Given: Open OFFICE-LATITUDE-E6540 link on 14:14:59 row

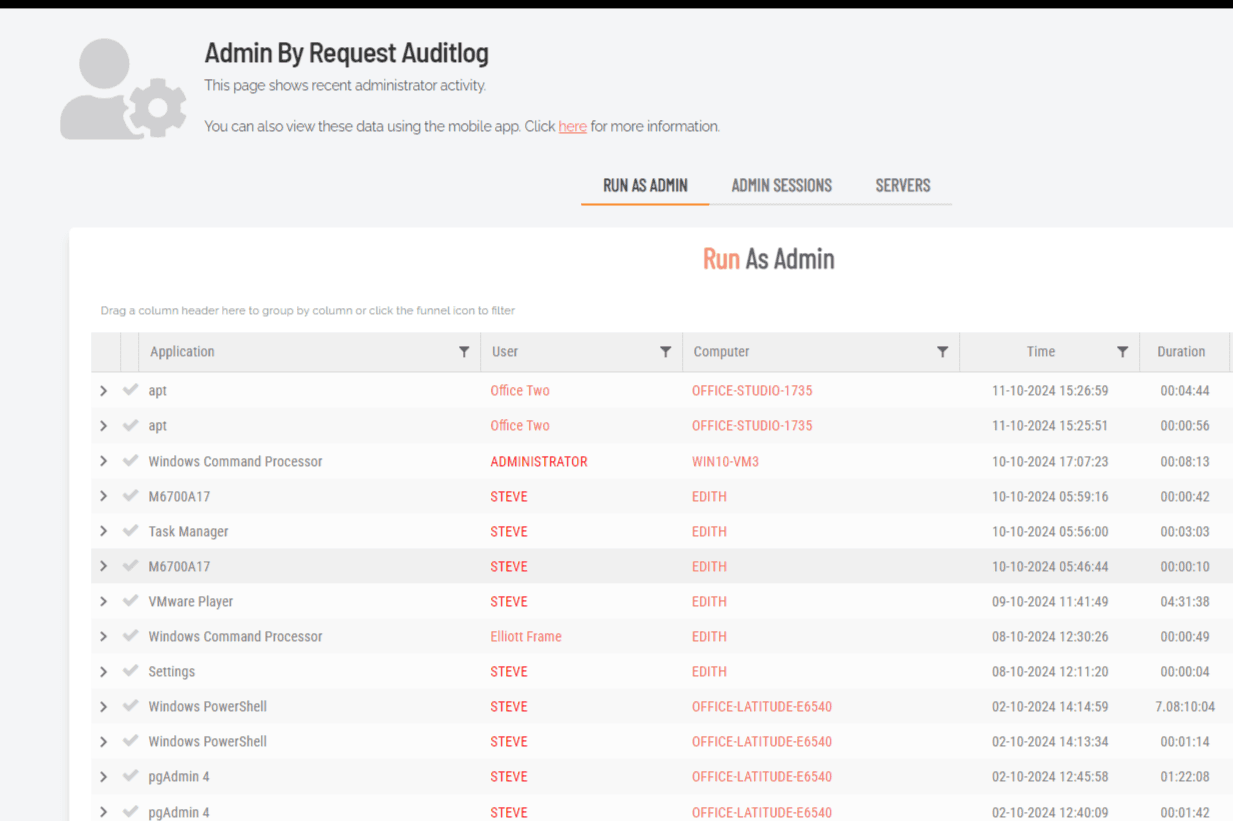Looking at the screenshot, I should click(x=762, y=706).
